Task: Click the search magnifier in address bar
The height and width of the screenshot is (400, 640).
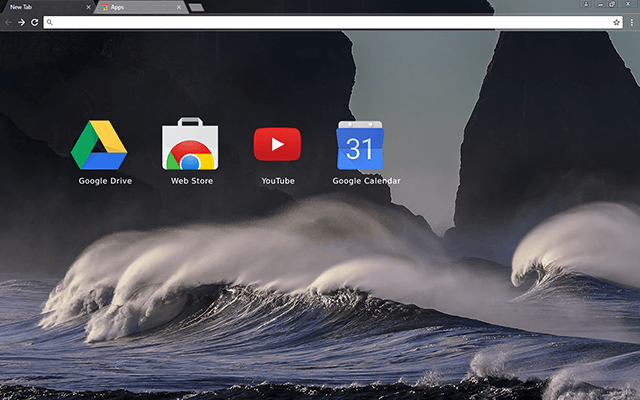Action: 49,21
